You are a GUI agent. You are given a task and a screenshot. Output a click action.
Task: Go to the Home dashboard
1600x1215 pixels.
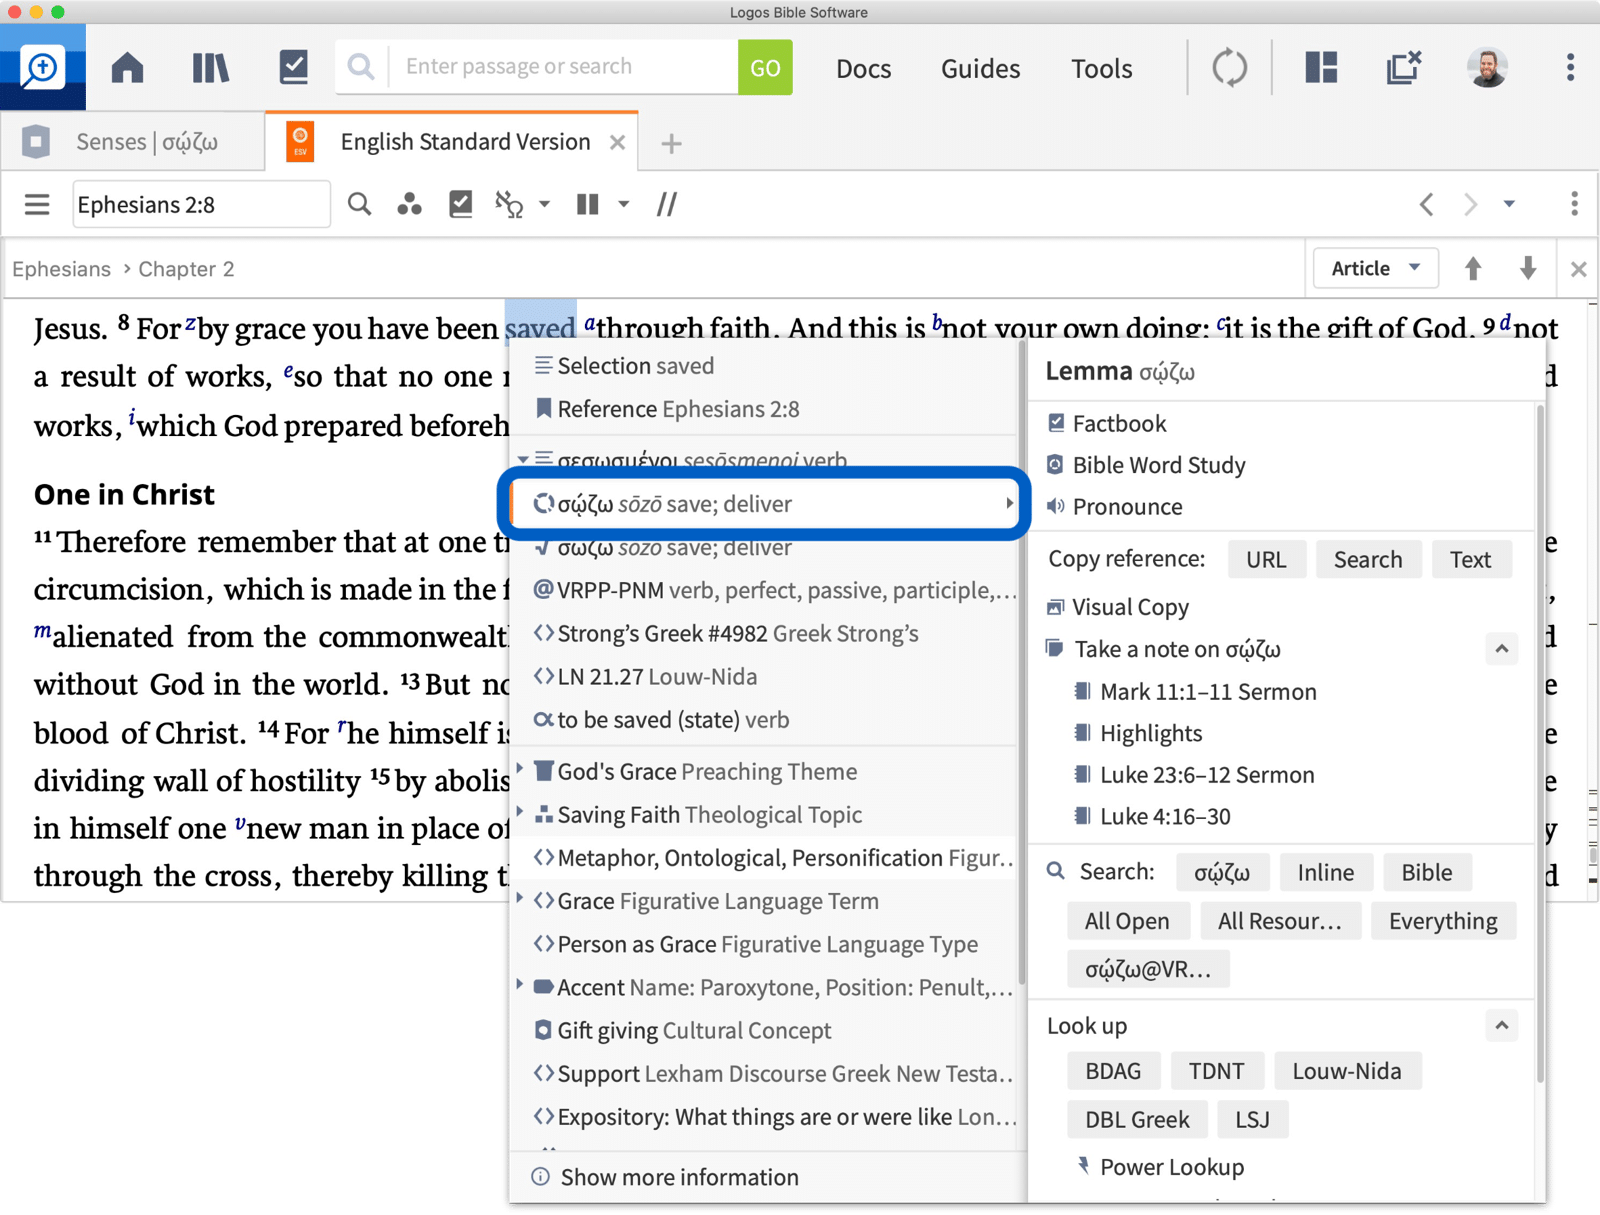click(127, 68)
